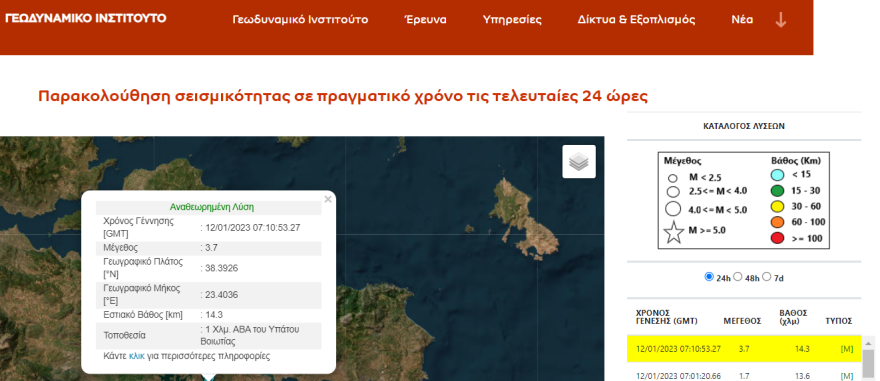Select the 48h time range radio button
Viewport: 880px width, 381px height.
click(x=738, y=277)
